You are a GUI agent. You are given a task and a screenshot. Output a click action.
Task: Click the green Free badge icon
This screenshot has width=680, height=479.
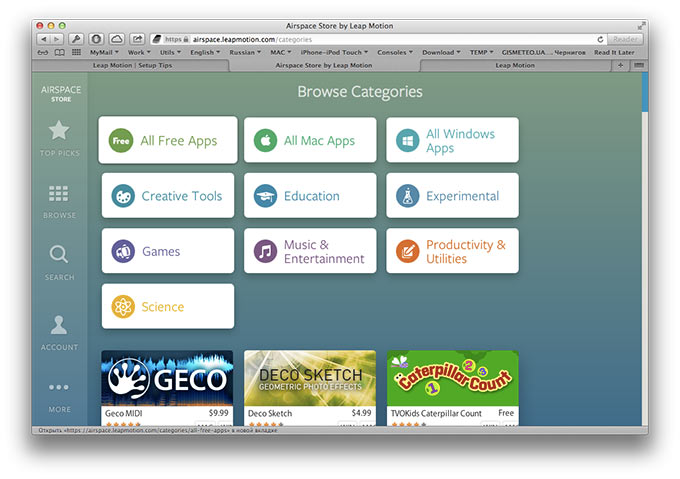[x=121, y=140]
